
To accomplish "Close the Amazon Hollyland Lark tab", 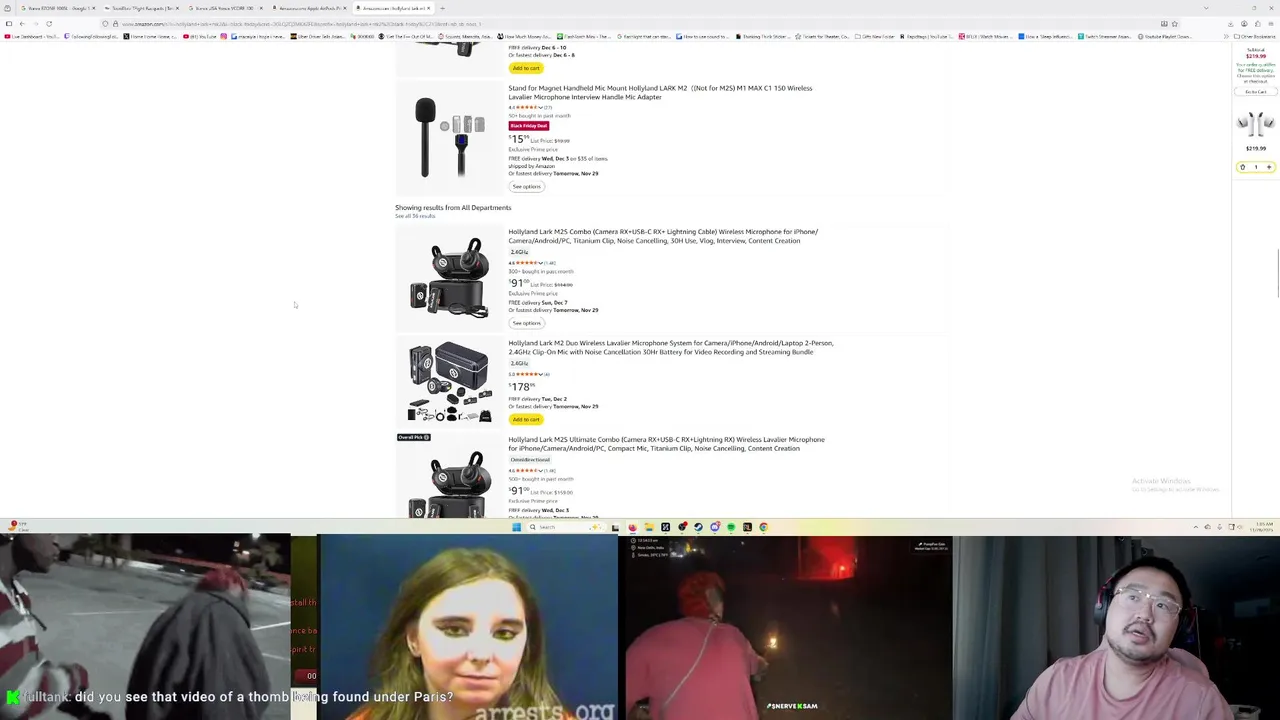I will tap(428, 8).
